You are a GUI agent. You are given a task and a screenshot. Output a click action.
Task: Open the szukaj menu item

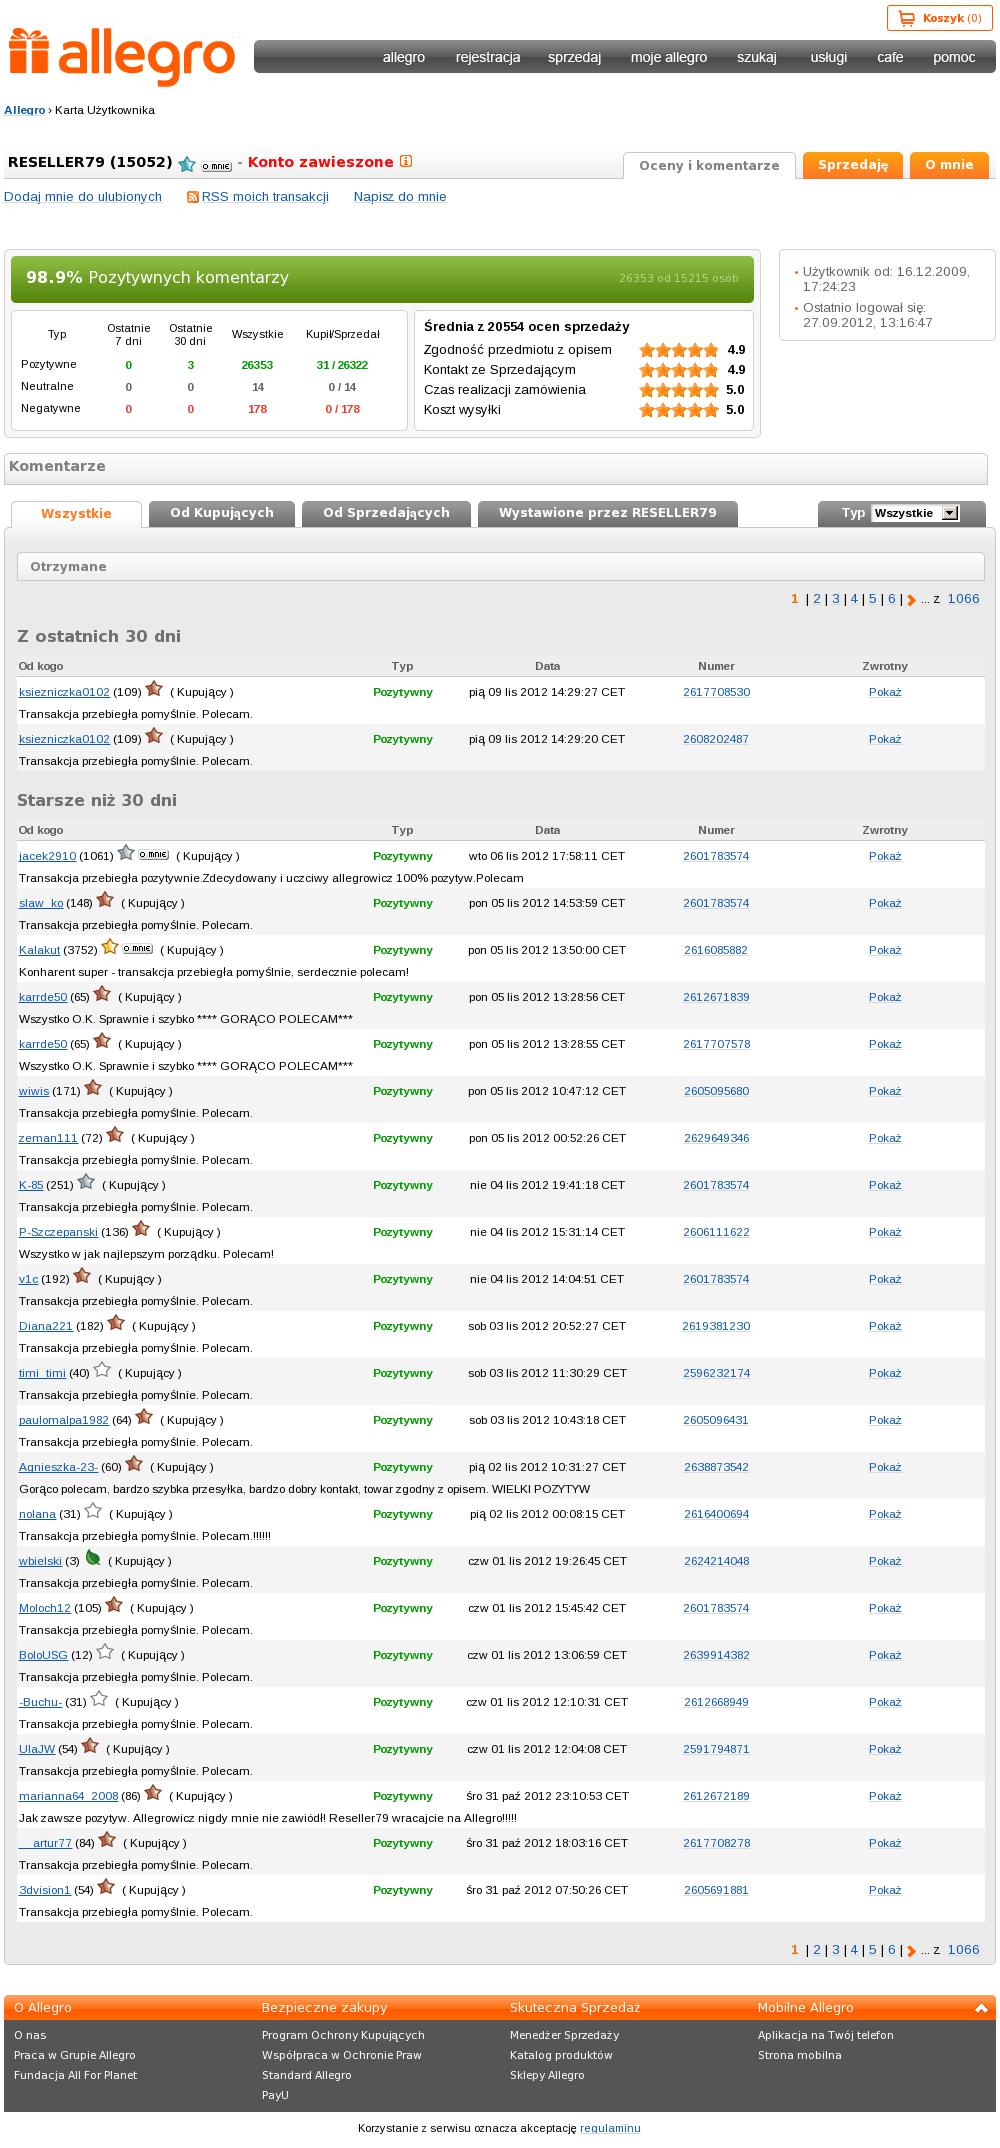click(757, 57)
